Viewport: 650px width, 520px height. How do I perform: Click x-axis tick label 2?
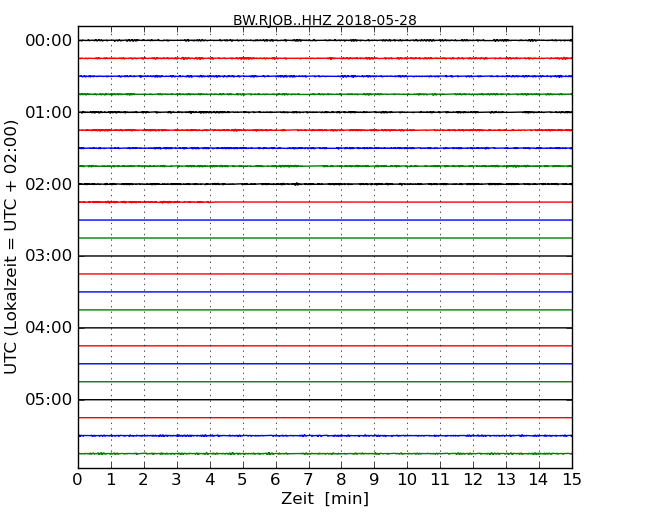(143, 480)
